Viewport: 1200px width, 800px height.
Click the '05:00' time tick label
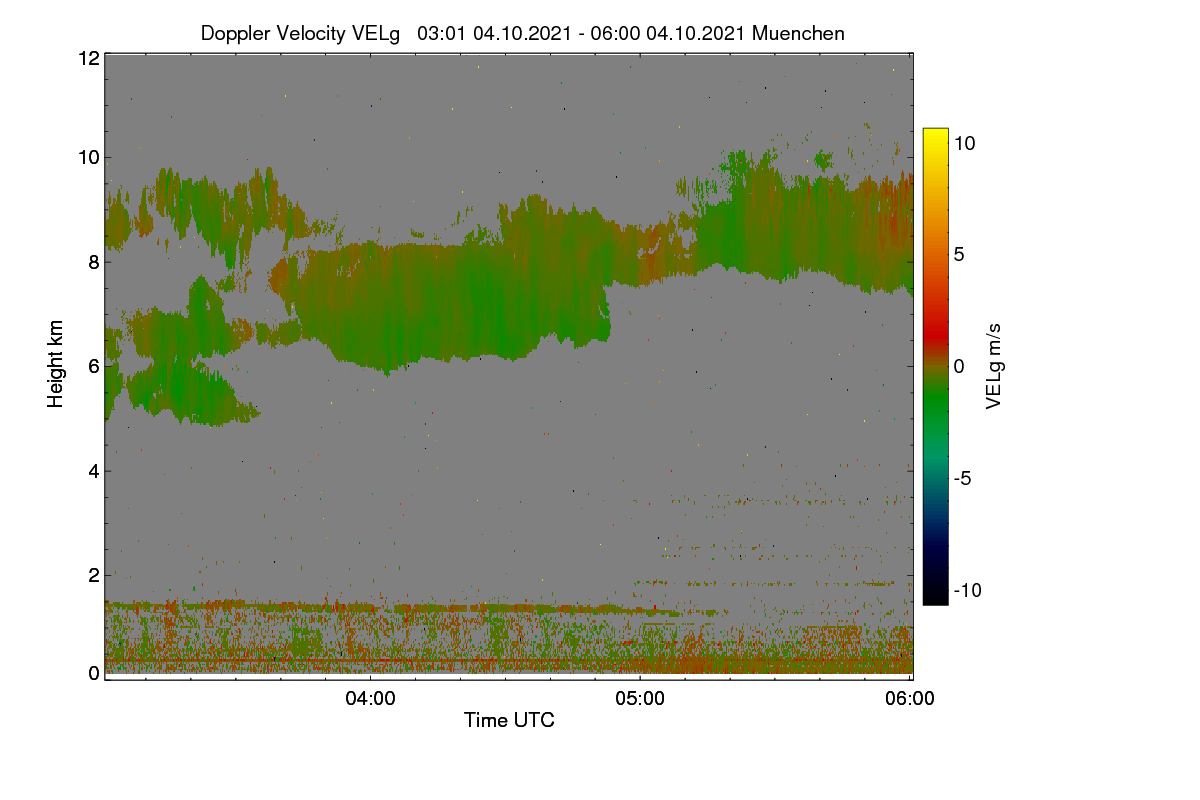pos(640,699)
